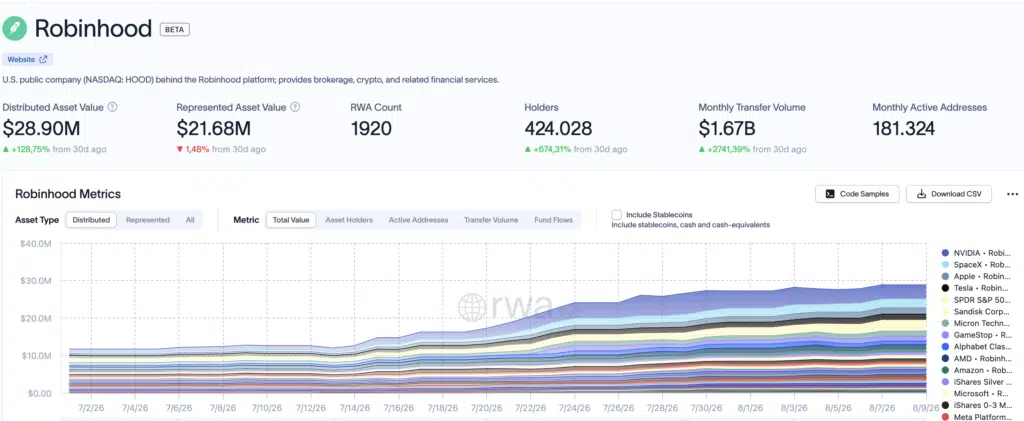Click the $1.67B monthly transfer volume
This screenshot has width=1024, height=421.
727,129
